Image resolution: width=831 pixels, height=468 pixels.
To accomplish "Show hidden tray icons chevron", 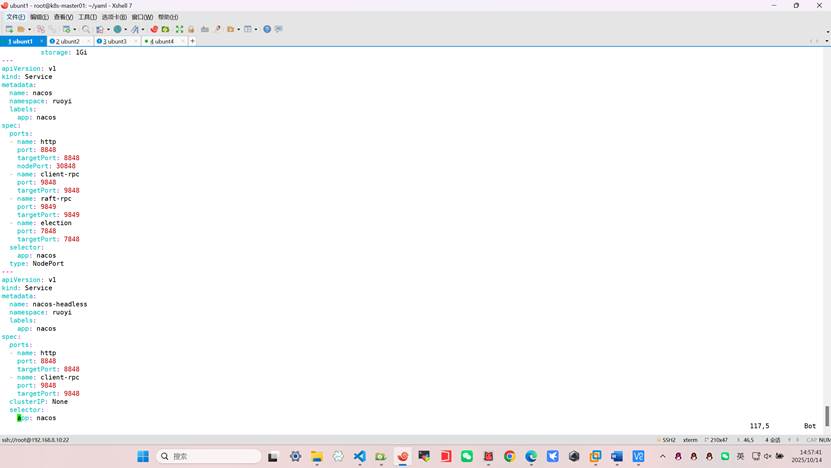I will click(662, 456).
